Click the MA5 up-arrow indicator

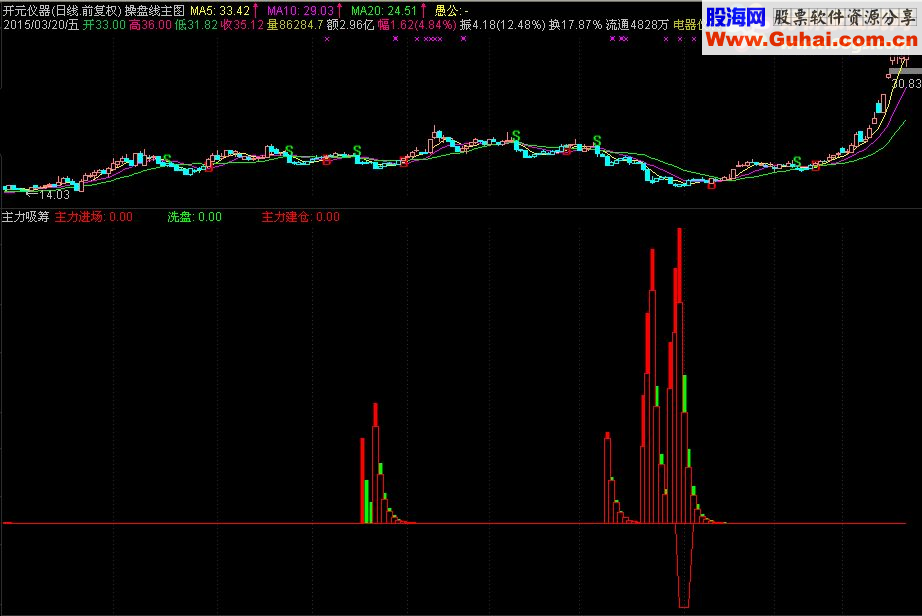click(x=255, y=11)
